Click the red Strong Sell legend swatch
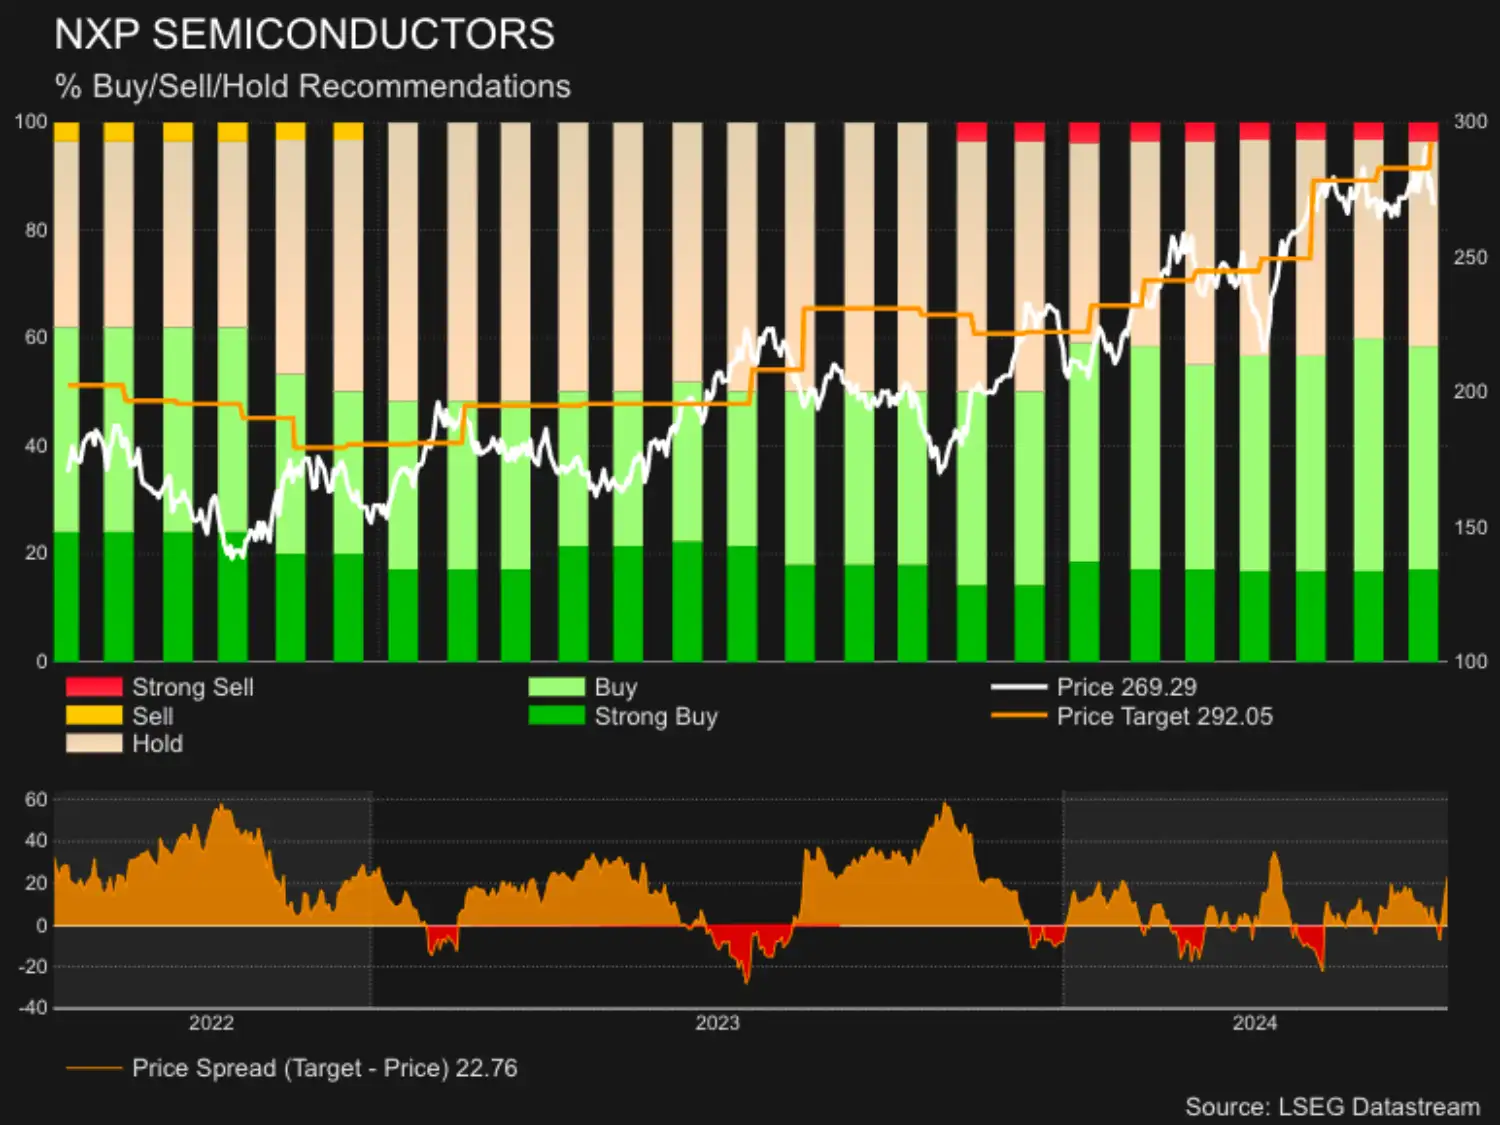 [94, 687]
